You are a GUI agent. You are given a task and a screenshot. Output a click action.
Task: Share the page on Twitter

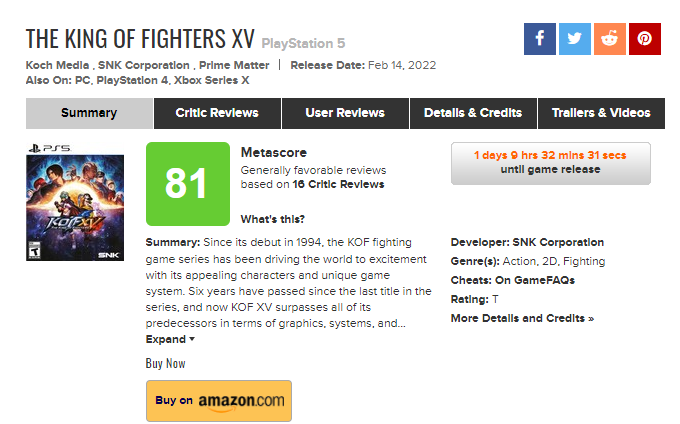point(575,39)
